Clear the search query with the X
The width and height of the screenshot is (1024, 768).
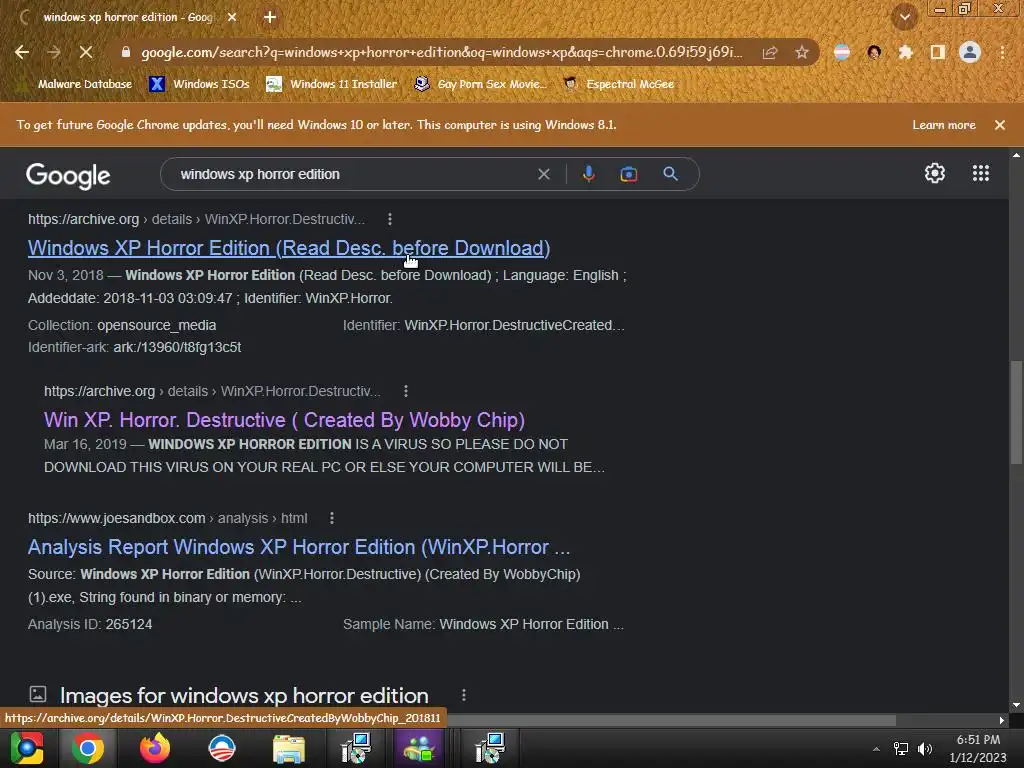(543, 174)
